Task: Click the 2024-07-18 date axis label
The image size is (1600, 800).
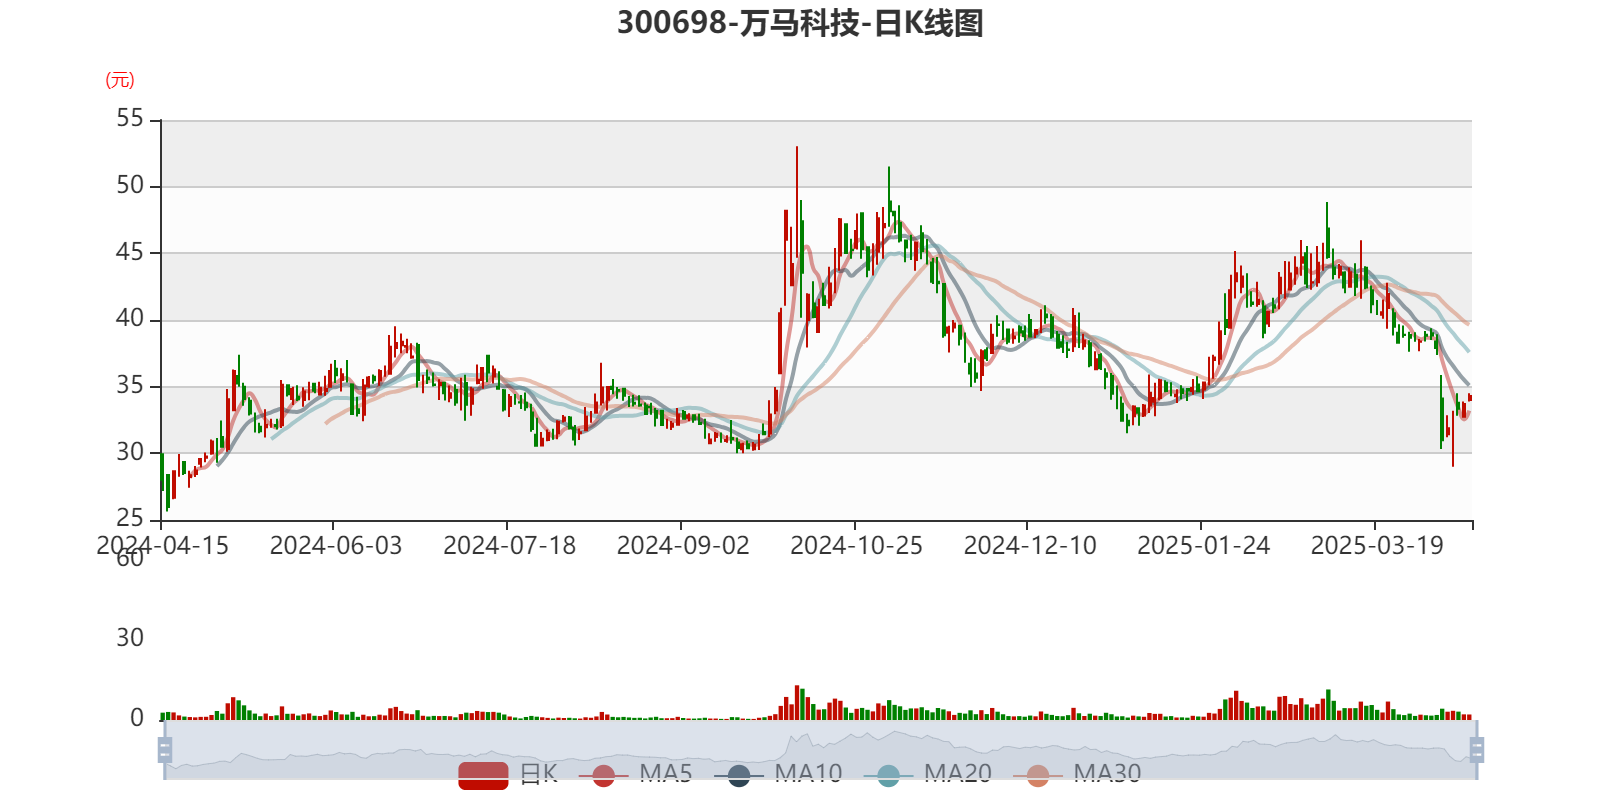Action: point(509,546)
